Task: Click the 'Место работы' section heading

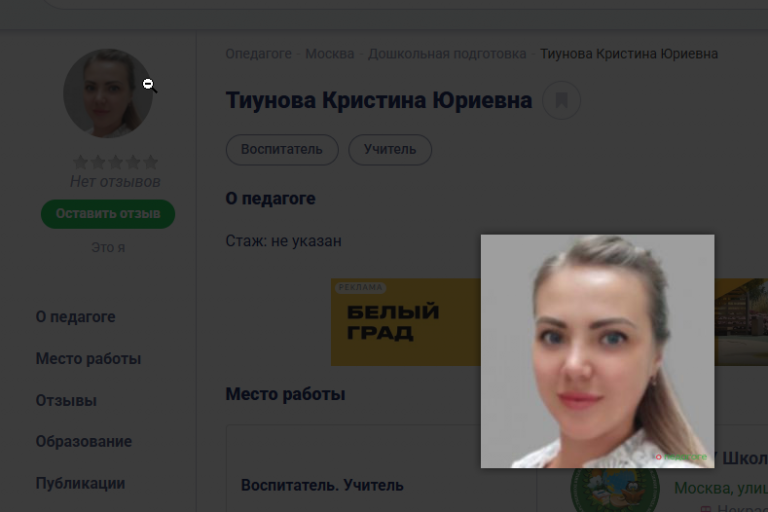Action: click(285, 394)
